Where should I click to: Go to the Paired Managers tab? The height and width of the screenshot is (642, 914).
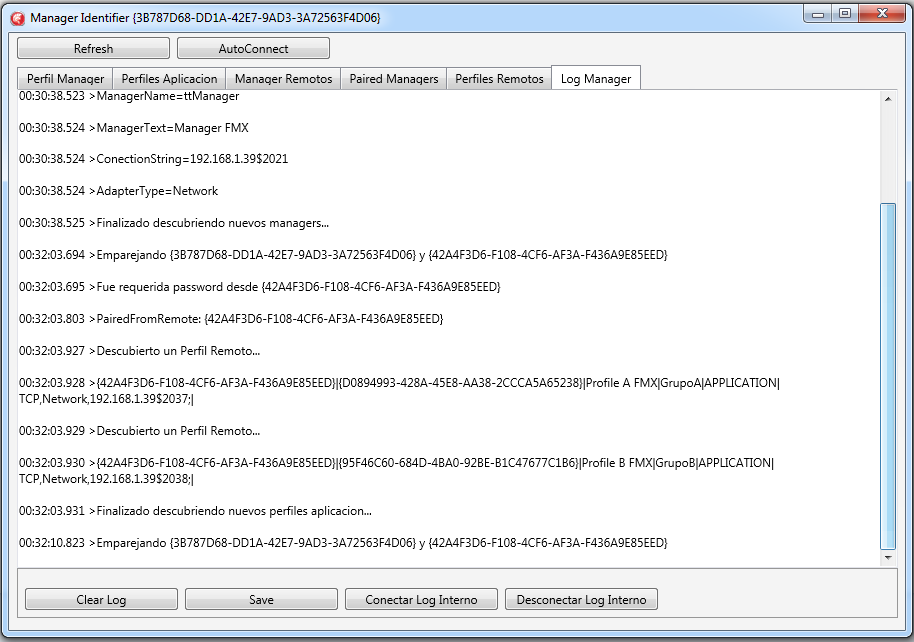[393, 79]
